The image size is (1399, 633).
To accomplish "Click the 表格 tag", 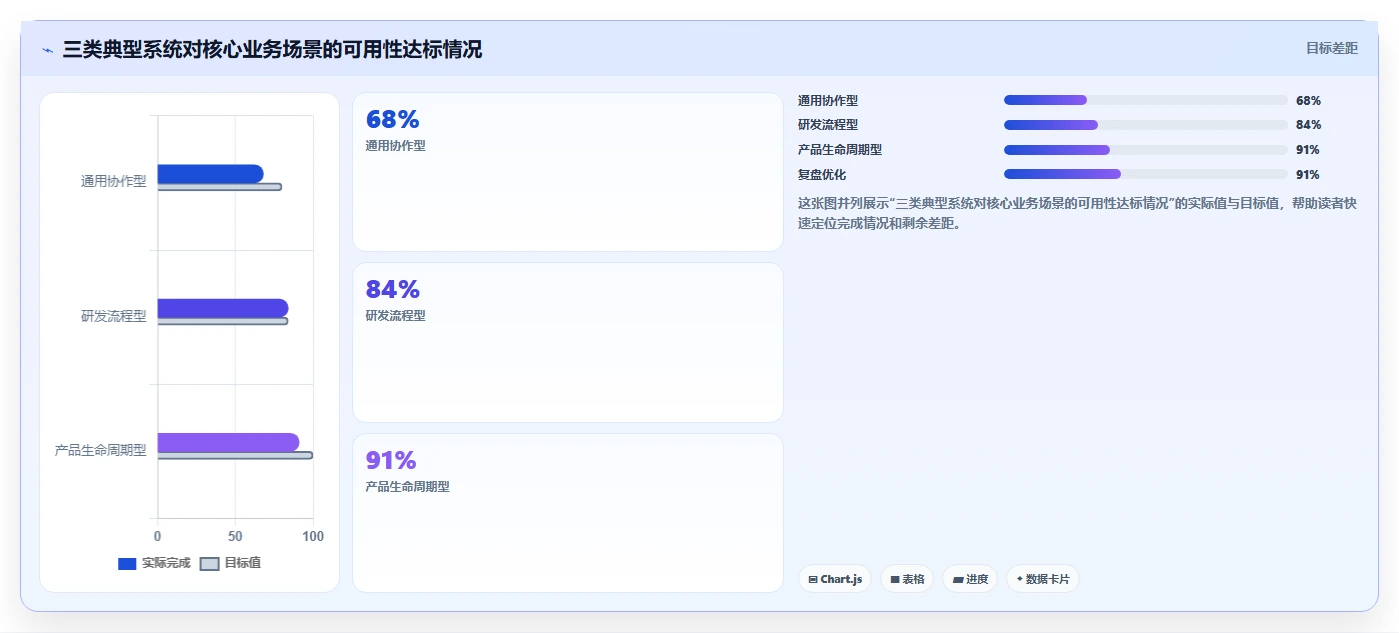I will point(907,579).
